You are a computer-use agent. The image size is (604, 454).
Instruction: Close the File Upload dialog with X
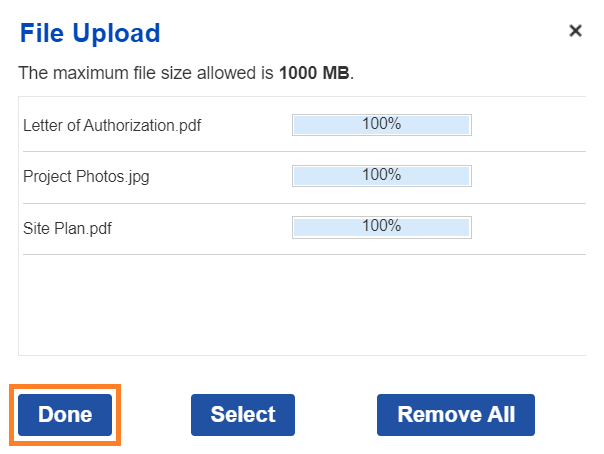pyautogui.click(x=575, y=31)
